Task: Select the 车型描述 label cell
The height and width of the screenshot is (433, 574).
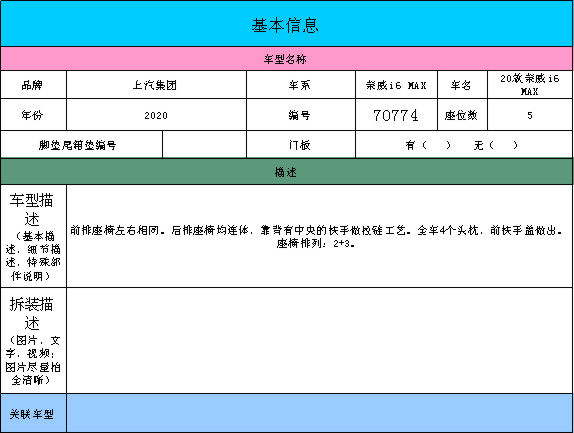Action: click(x=33, y=236)
